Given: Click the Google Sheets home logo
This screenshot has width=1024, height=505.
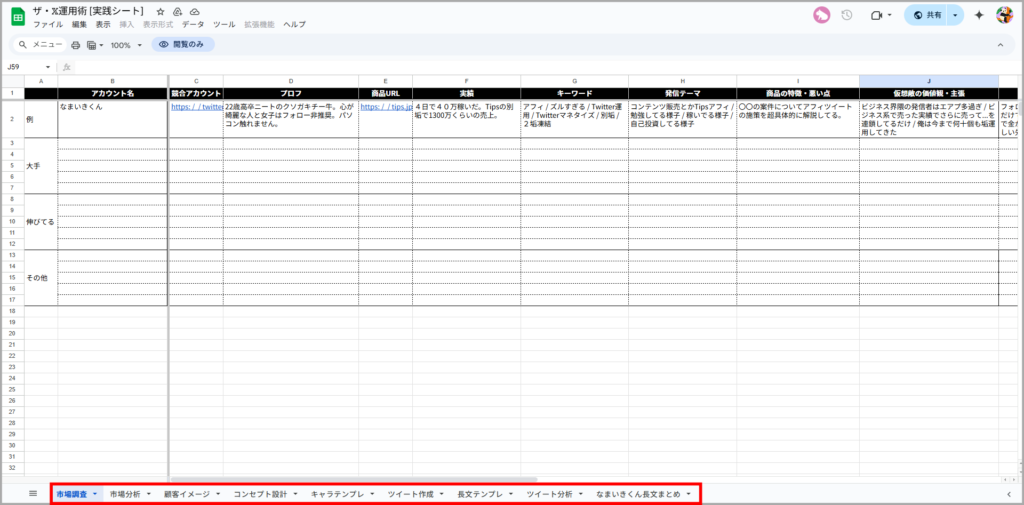Looking at the screenshot, I should click(x=18, y=15).
